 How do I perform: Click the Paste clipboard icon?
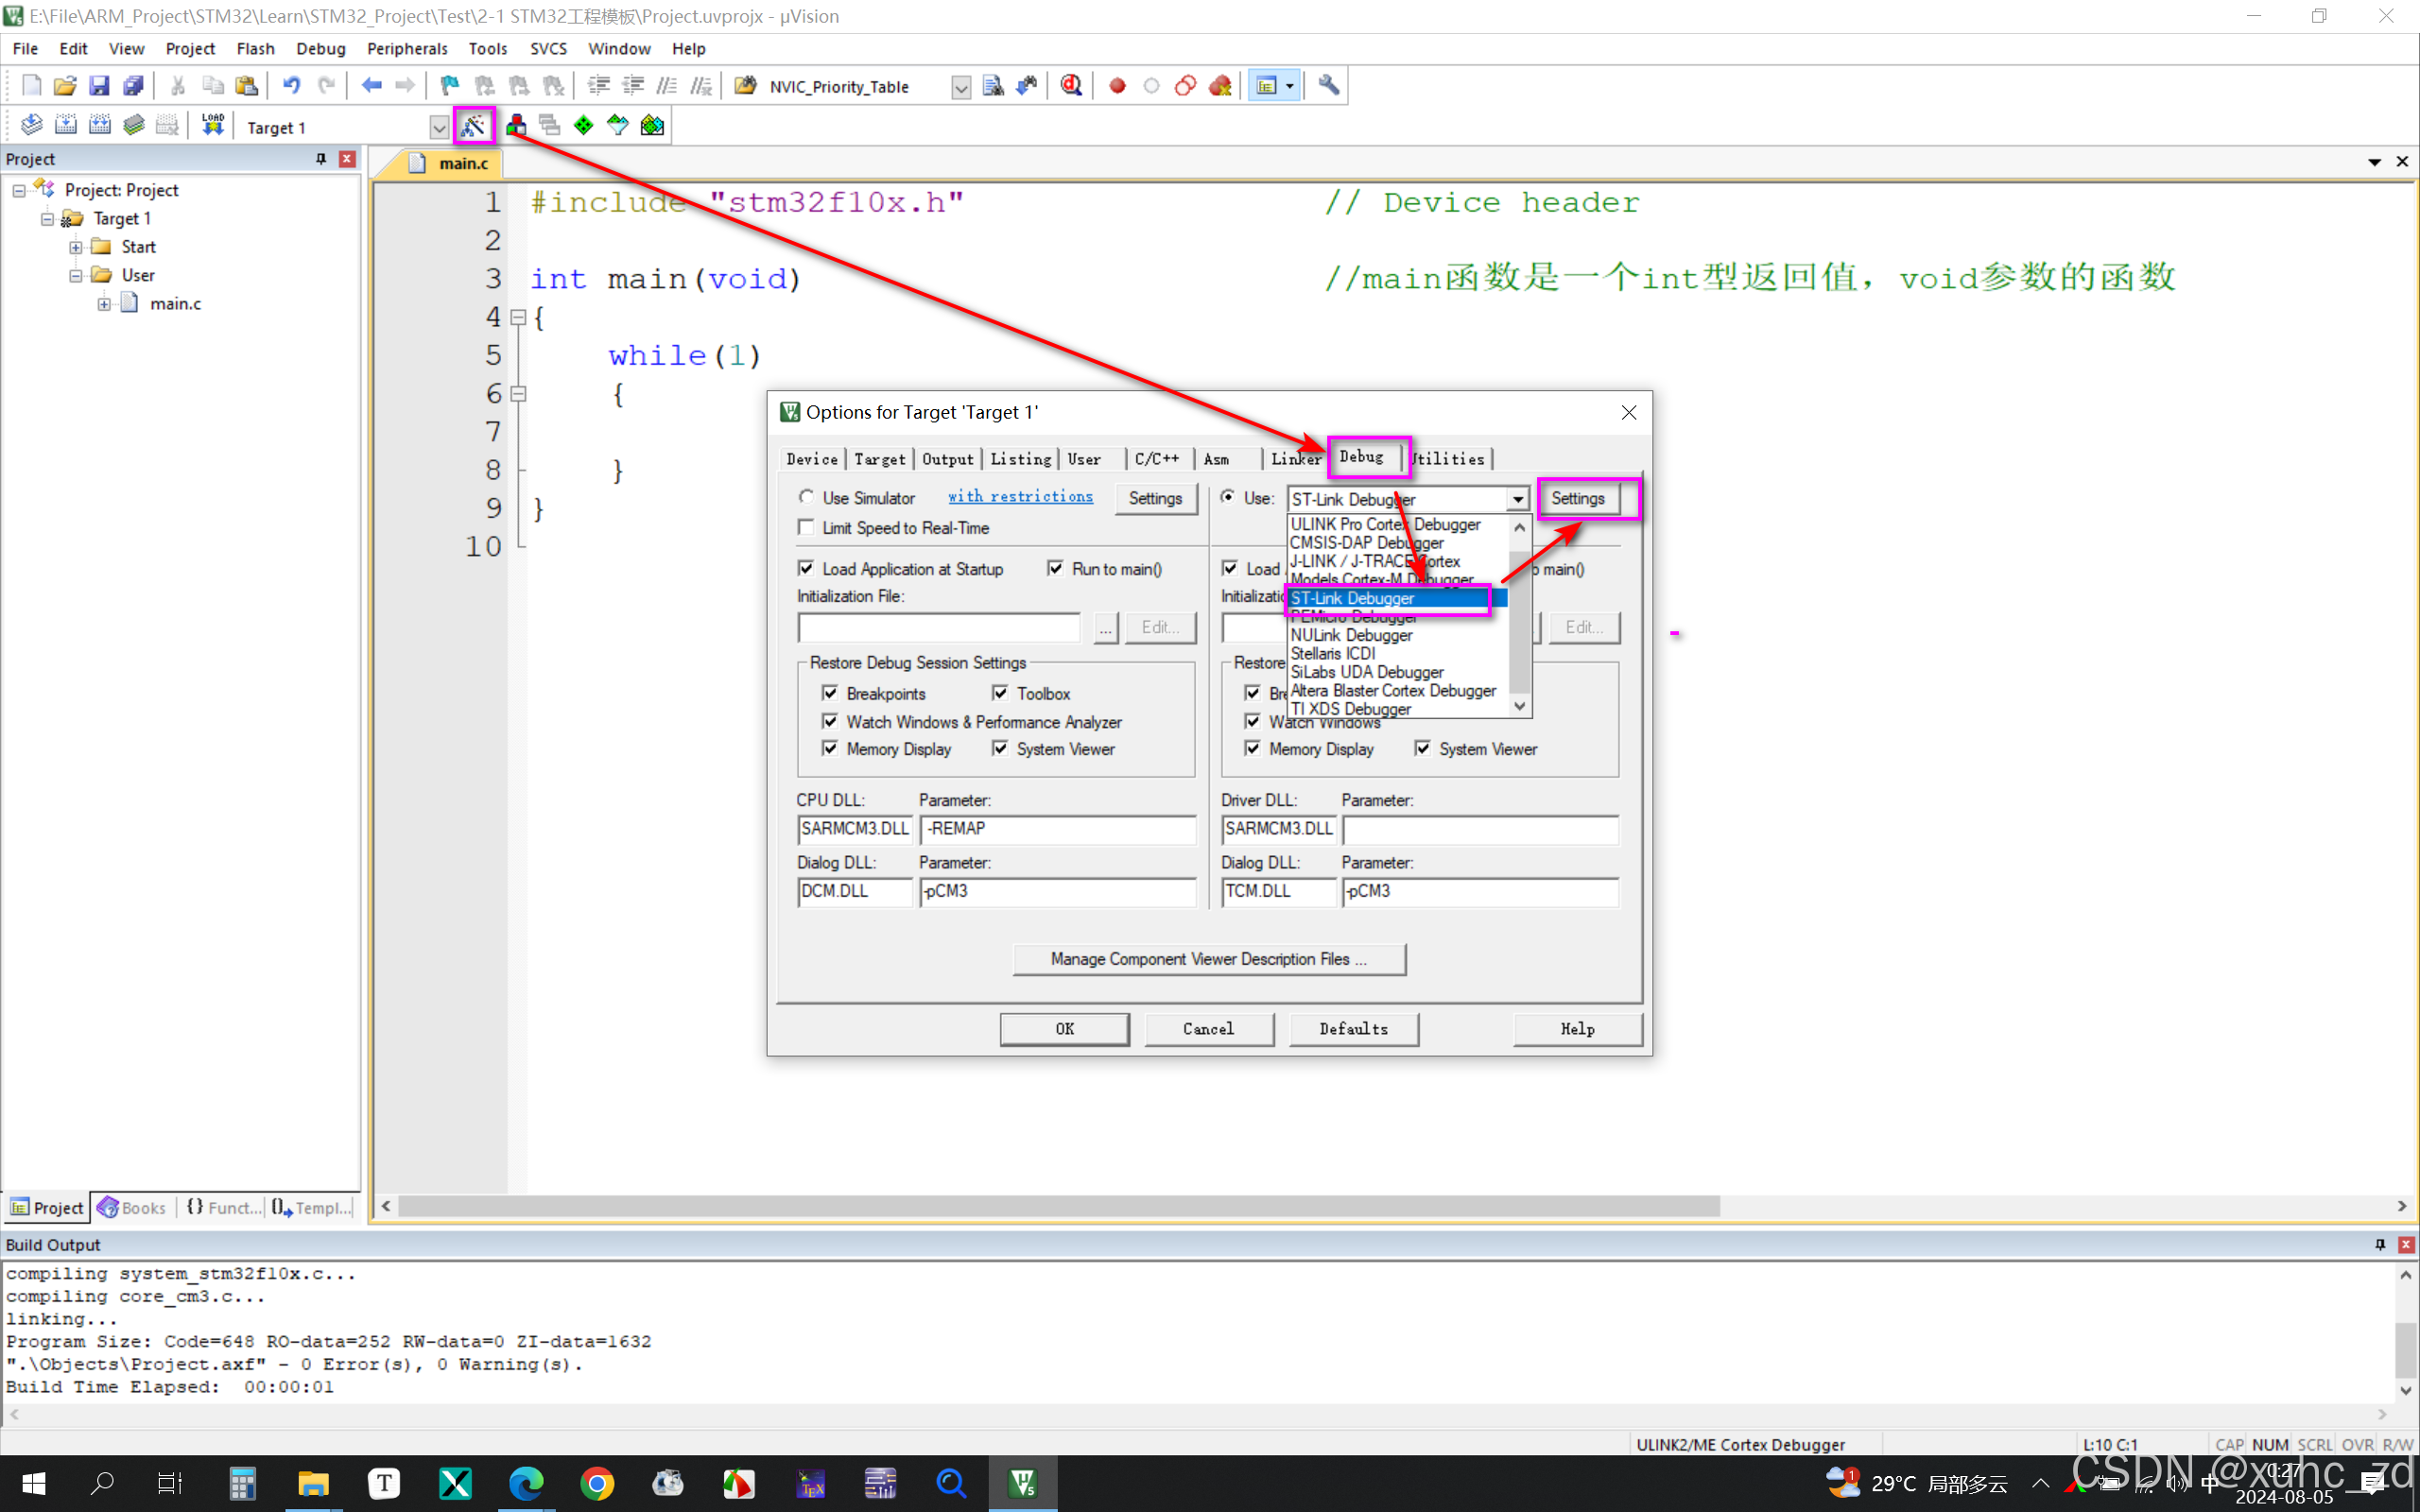coord(246,86)
